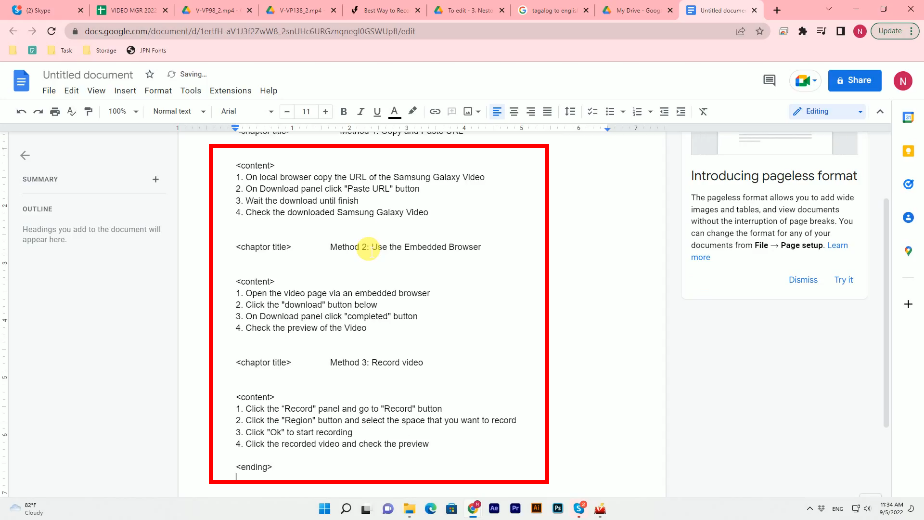The height and width of the screenshot is (520, 924).
Task: Open the Insert menu
Action: click(x=125, y=90)
